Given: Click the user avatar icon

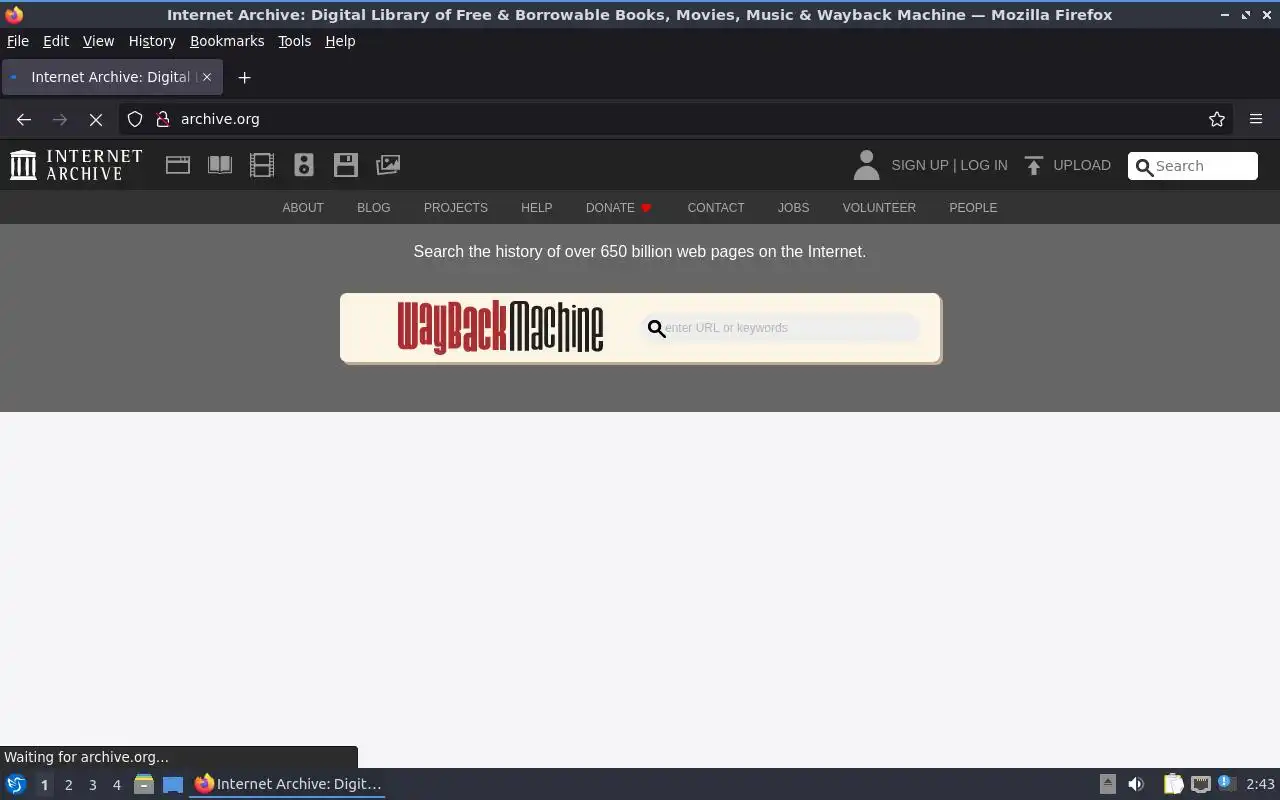Looking at the screenshot, I should click(x=866, y=165).
